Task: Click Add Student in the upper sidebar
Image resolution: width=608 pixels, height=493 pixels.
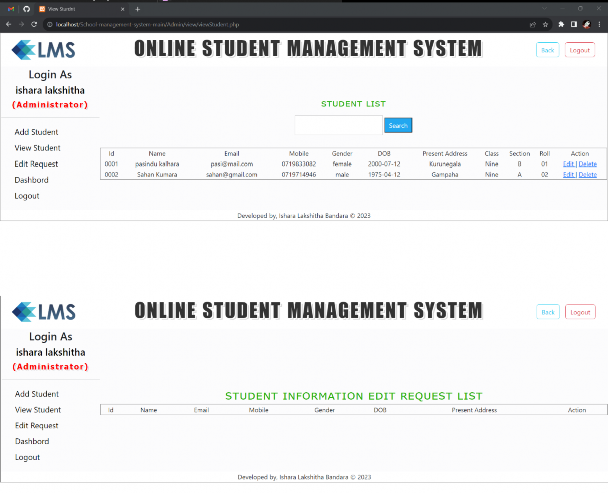Action: coord(36,132)
